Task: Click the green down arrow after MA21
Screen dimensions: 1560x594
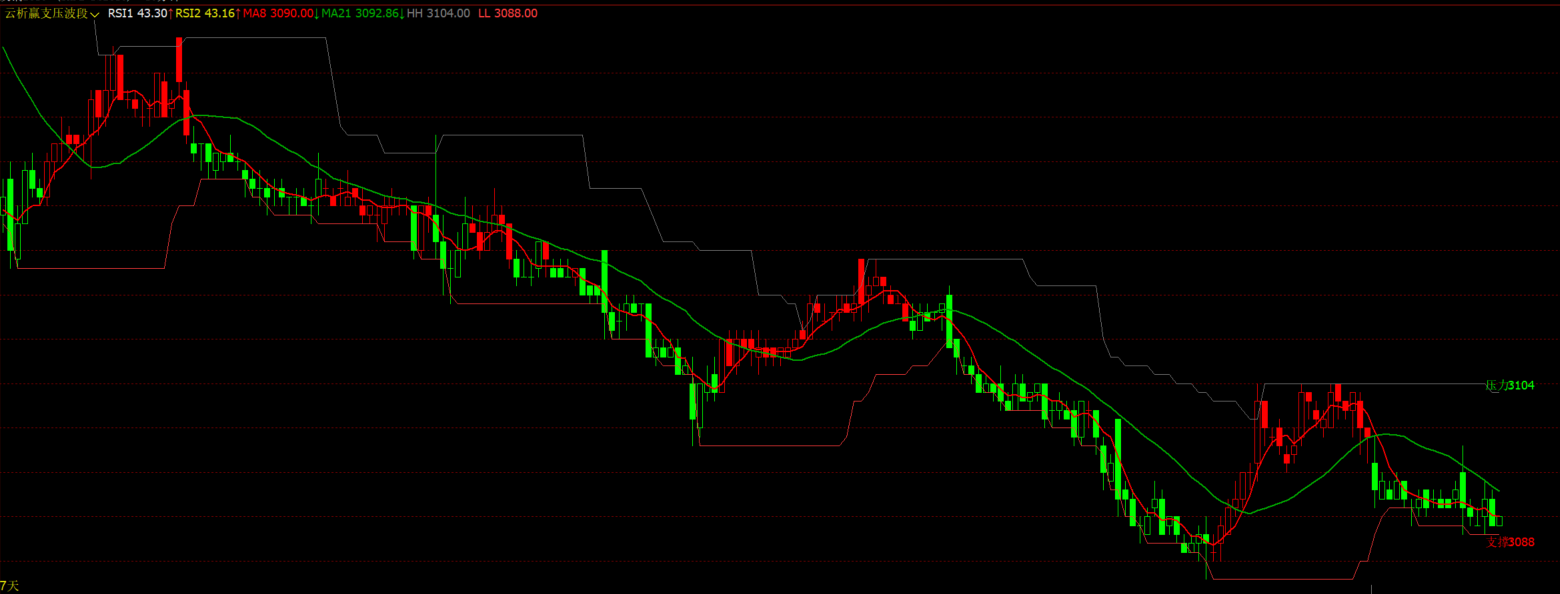Action: pyautogui.click(x=402, y=14)
